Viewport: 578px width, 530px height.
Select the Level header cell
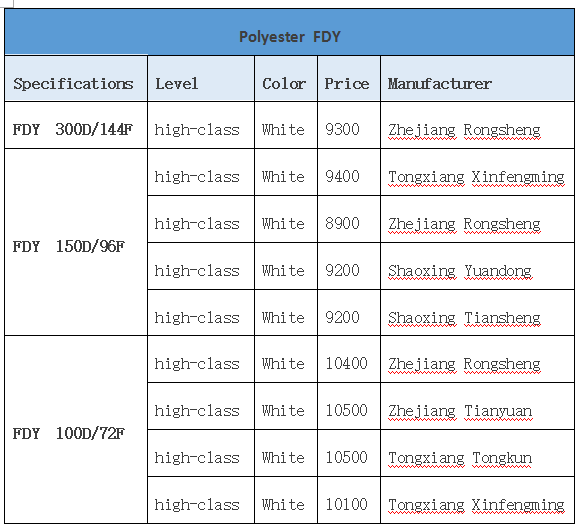pos(201,79)
